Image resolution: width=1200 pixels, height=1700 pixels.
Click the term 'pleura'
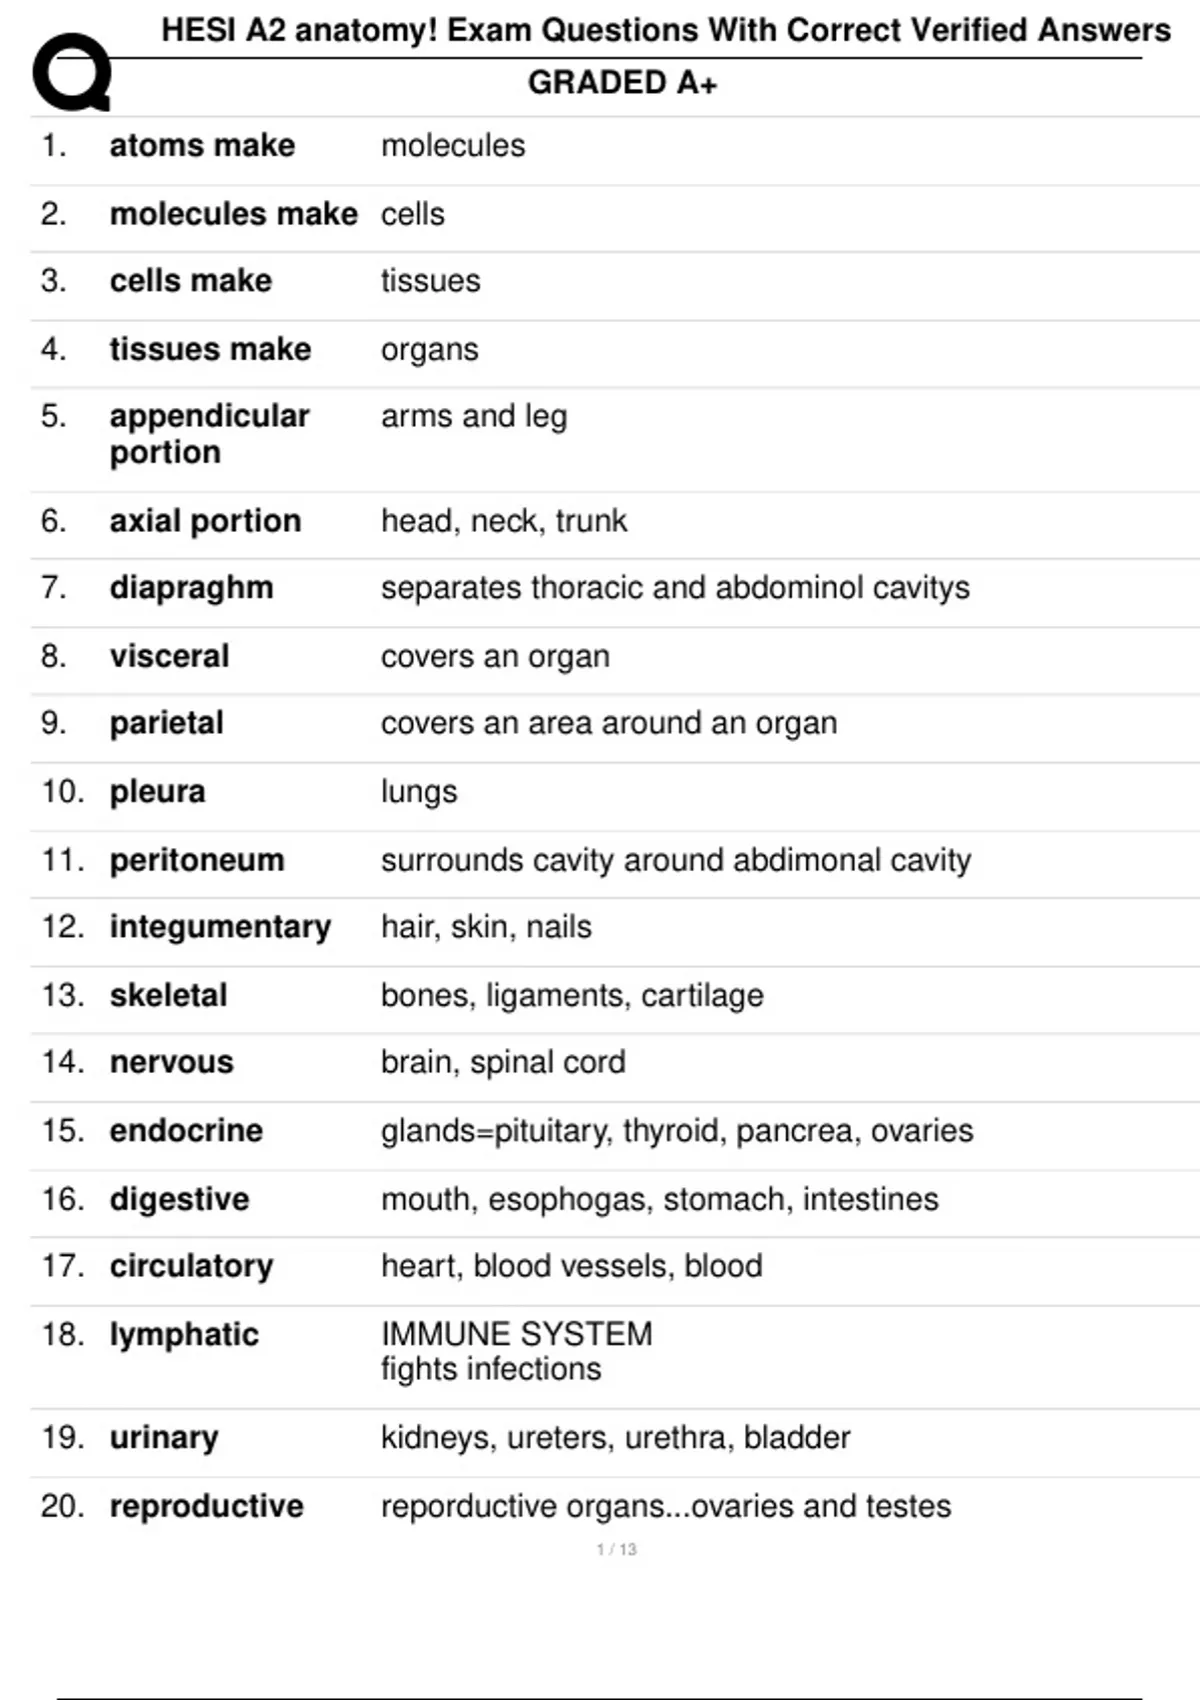[x=157, y=792]
